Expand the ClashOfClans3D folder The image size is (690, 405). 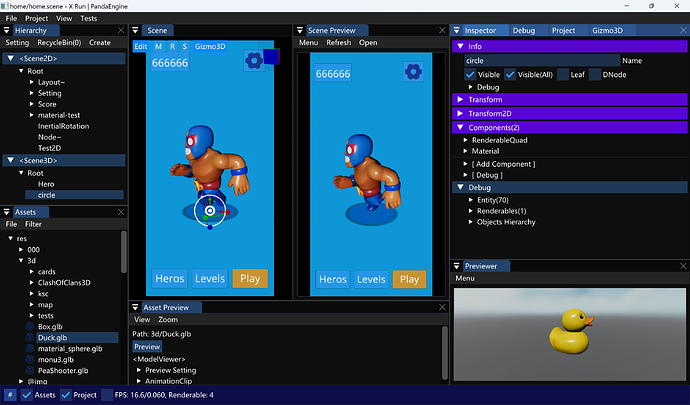32,283
